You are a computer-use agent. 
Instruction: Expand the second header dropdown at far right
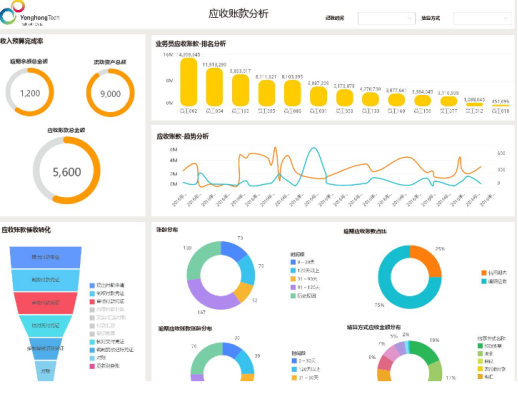482,18
